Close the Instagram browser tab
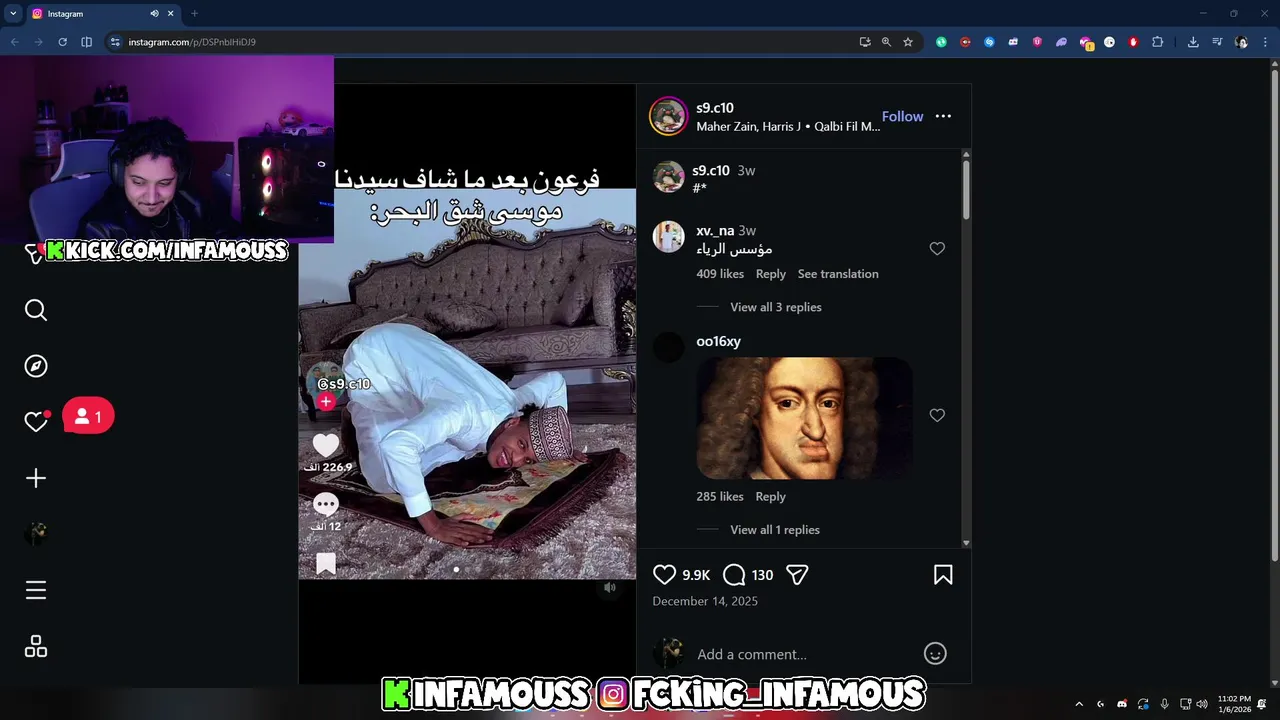 pyautogui.click(x=171, y=14)
